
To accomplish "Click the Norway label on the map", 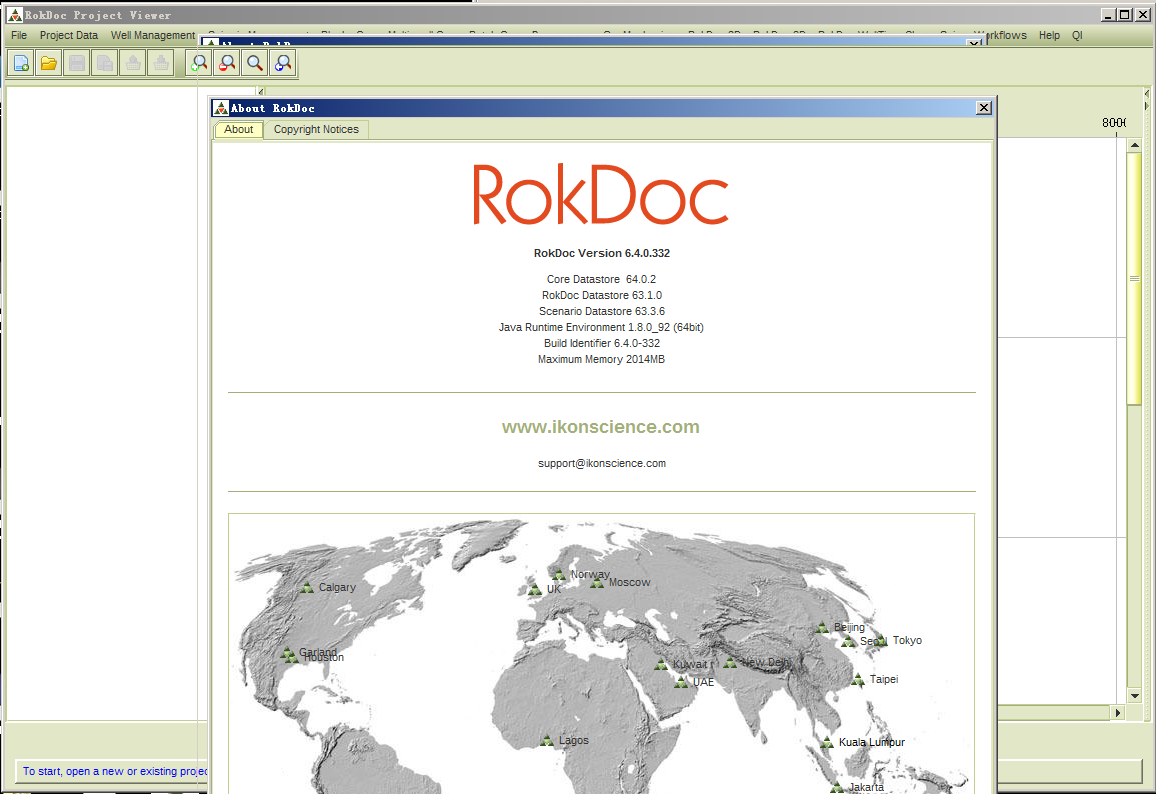I will (590, 574).
